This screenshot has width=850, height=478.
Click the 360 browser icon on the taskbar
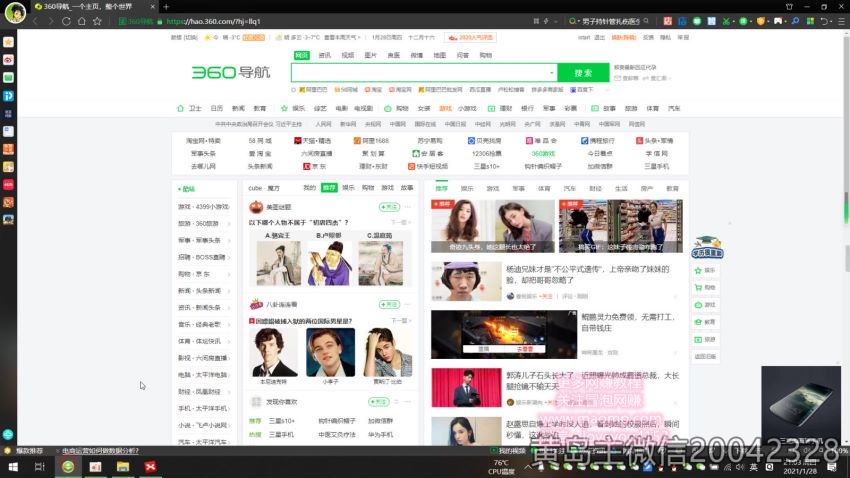(68, 467)
